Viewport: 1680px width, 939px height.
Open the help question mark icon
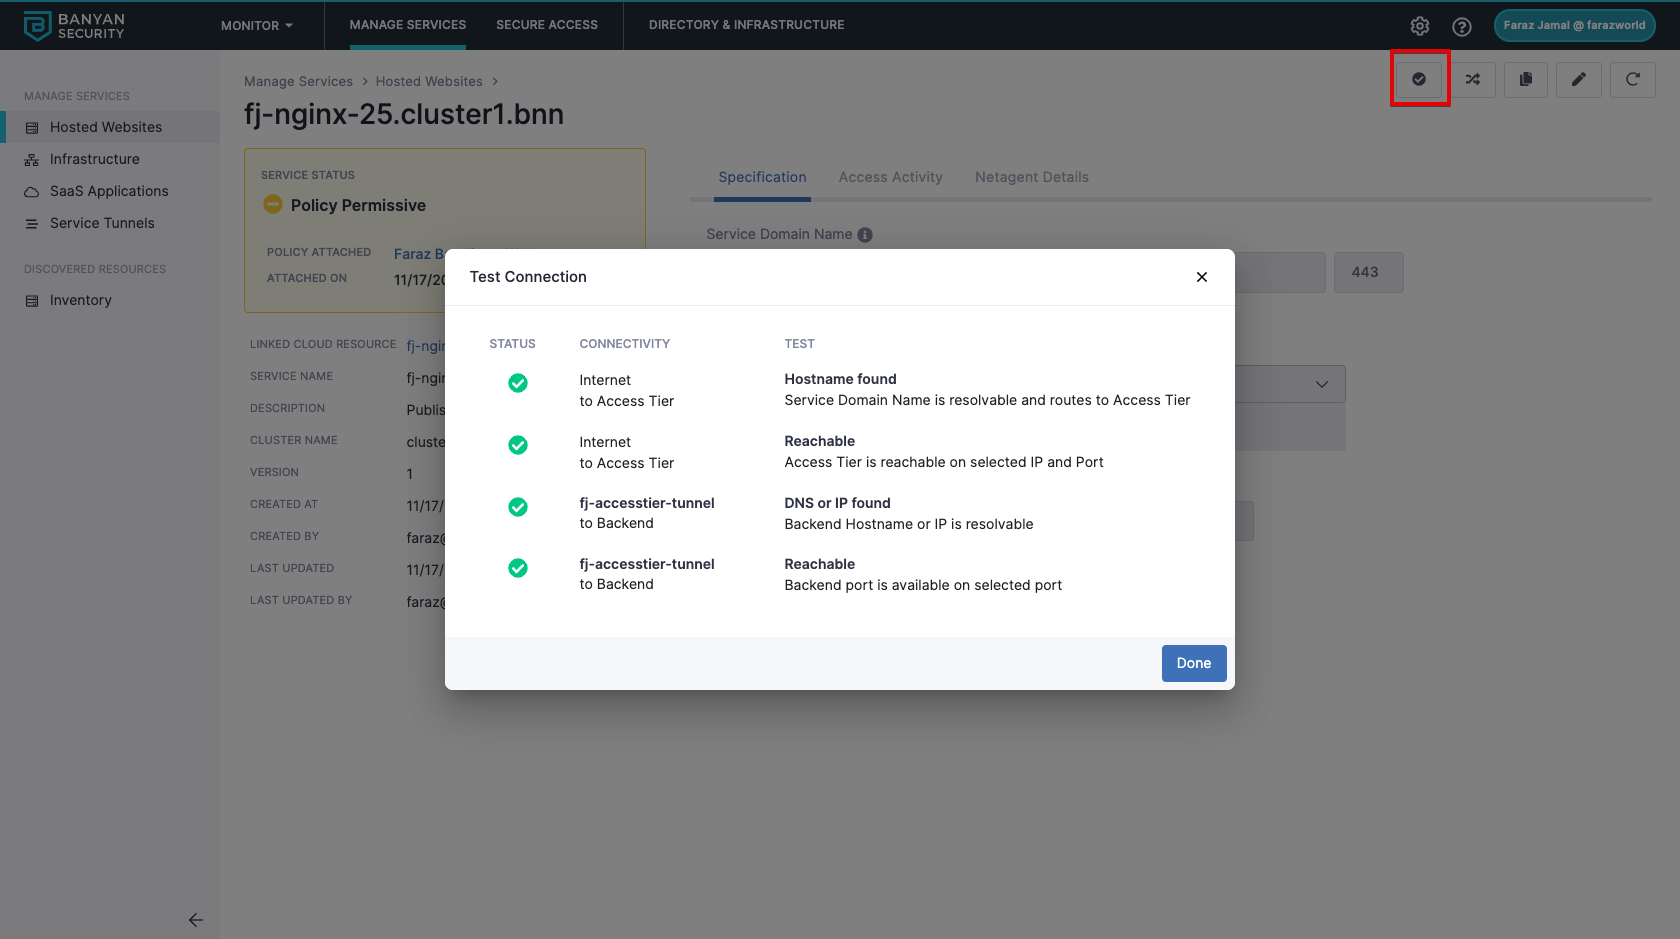pos(1462,26)
